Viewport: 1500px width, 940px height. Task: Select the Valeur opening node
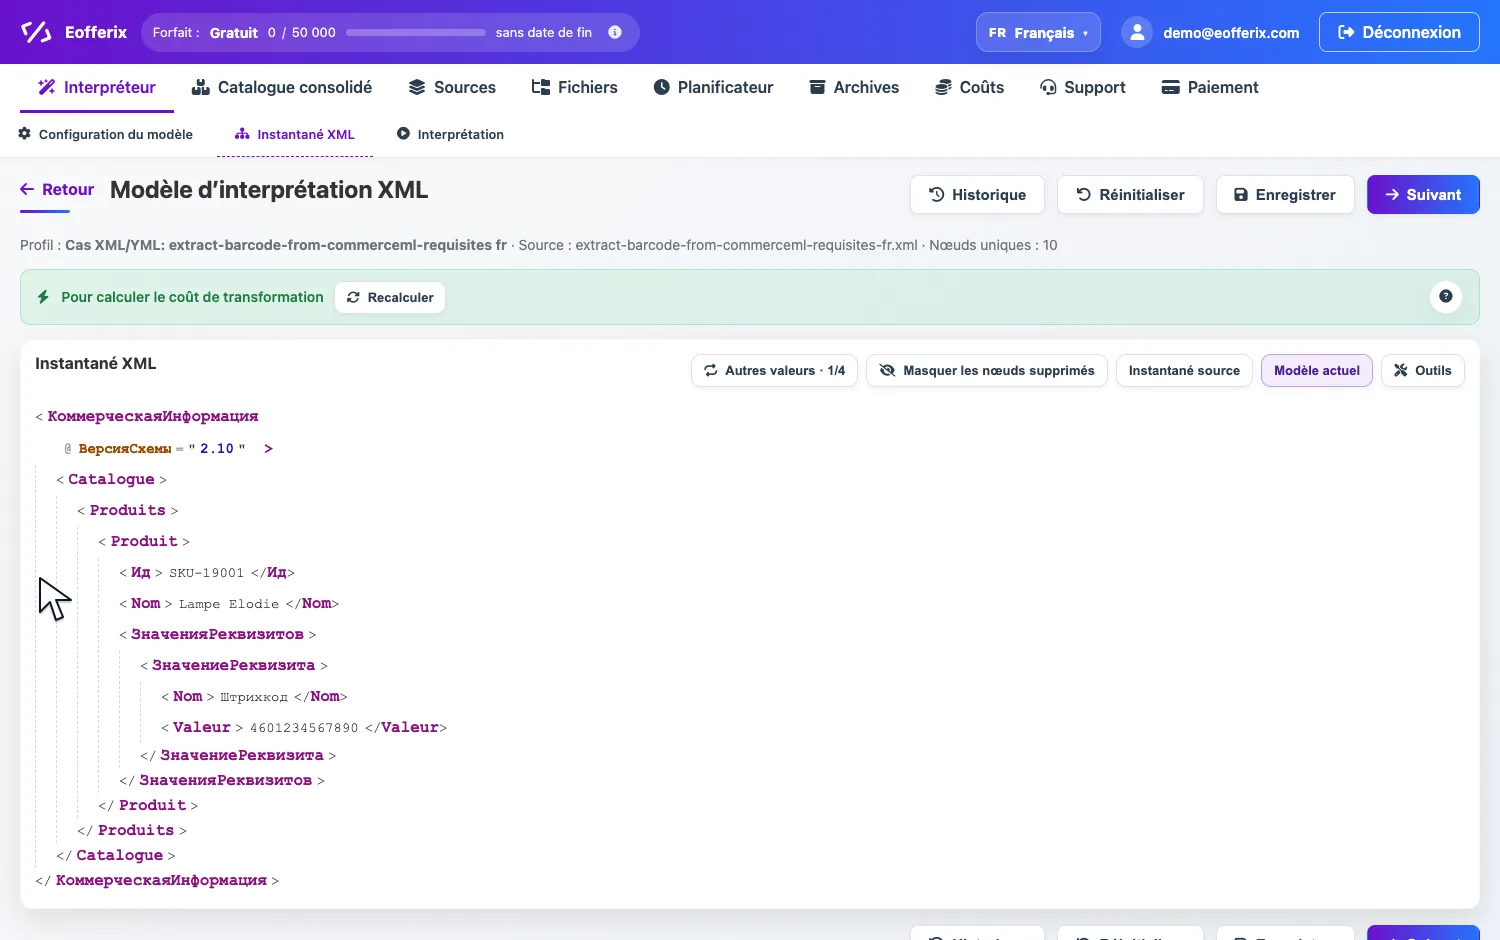(x=202, y=727)
